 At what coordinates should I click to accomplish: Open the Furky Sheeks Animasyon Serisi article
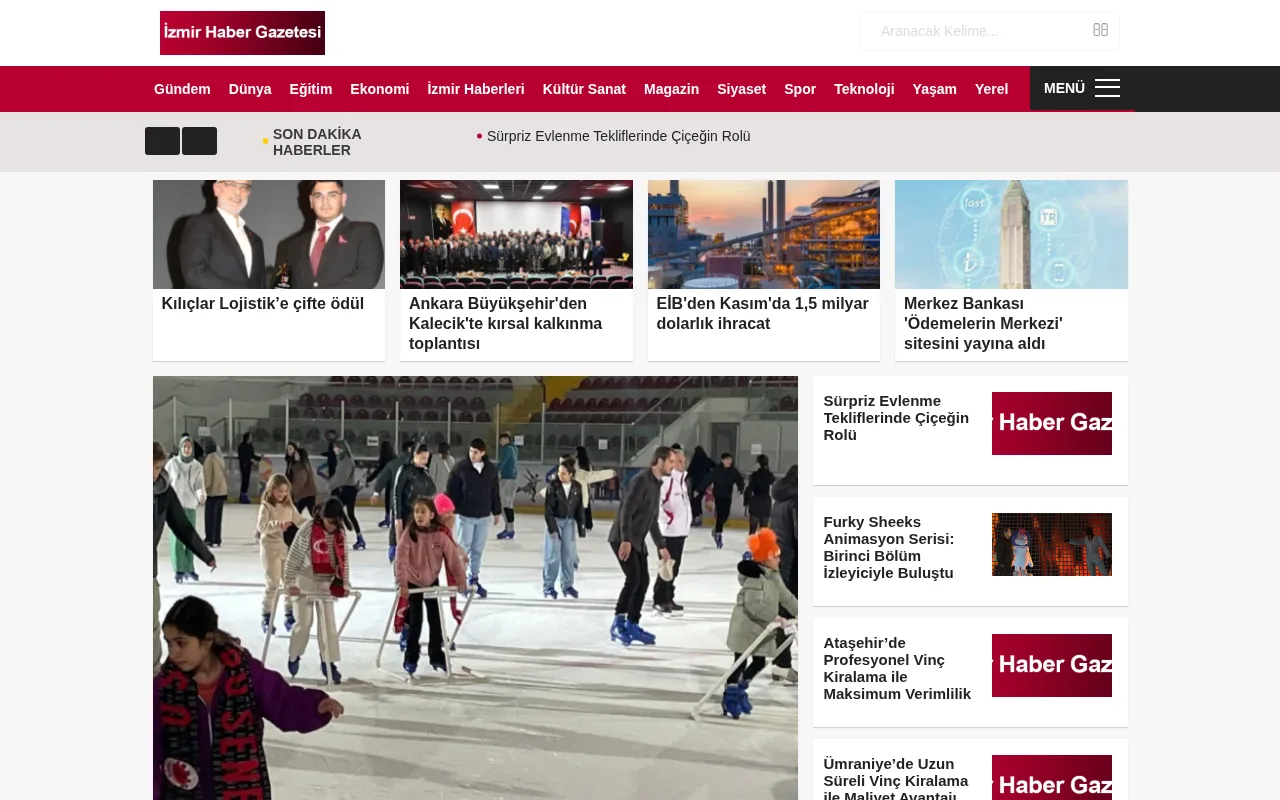(888, 547)
